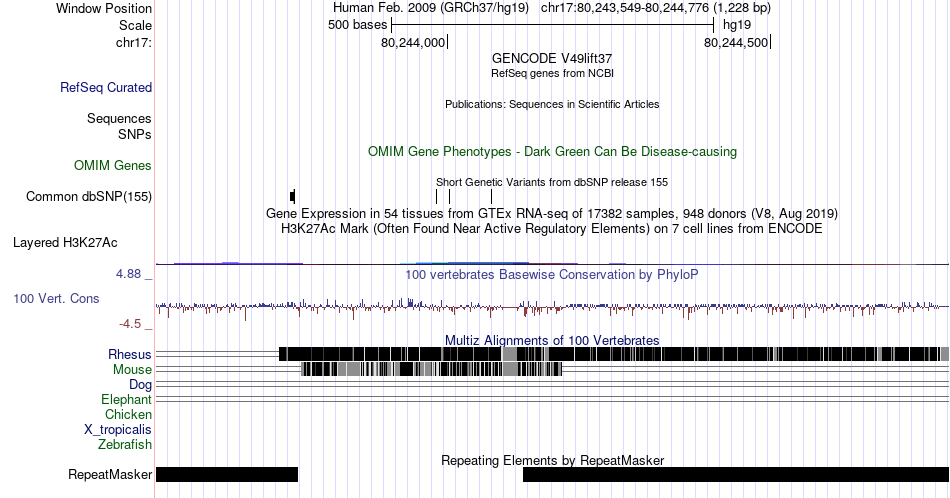The image size is (950, 498).
Task: Click the Mouse alignment row label
Action: click(132, 370)
